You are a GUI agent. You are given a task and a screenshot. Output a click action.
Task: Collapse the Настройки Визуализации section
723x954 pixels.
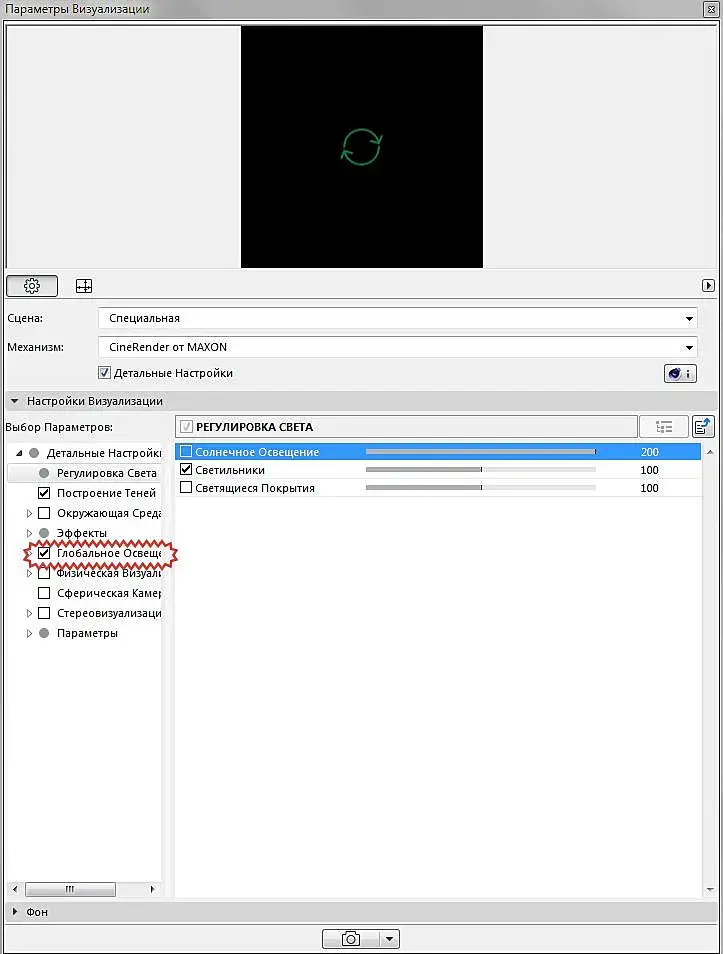[x=15, y=401]
